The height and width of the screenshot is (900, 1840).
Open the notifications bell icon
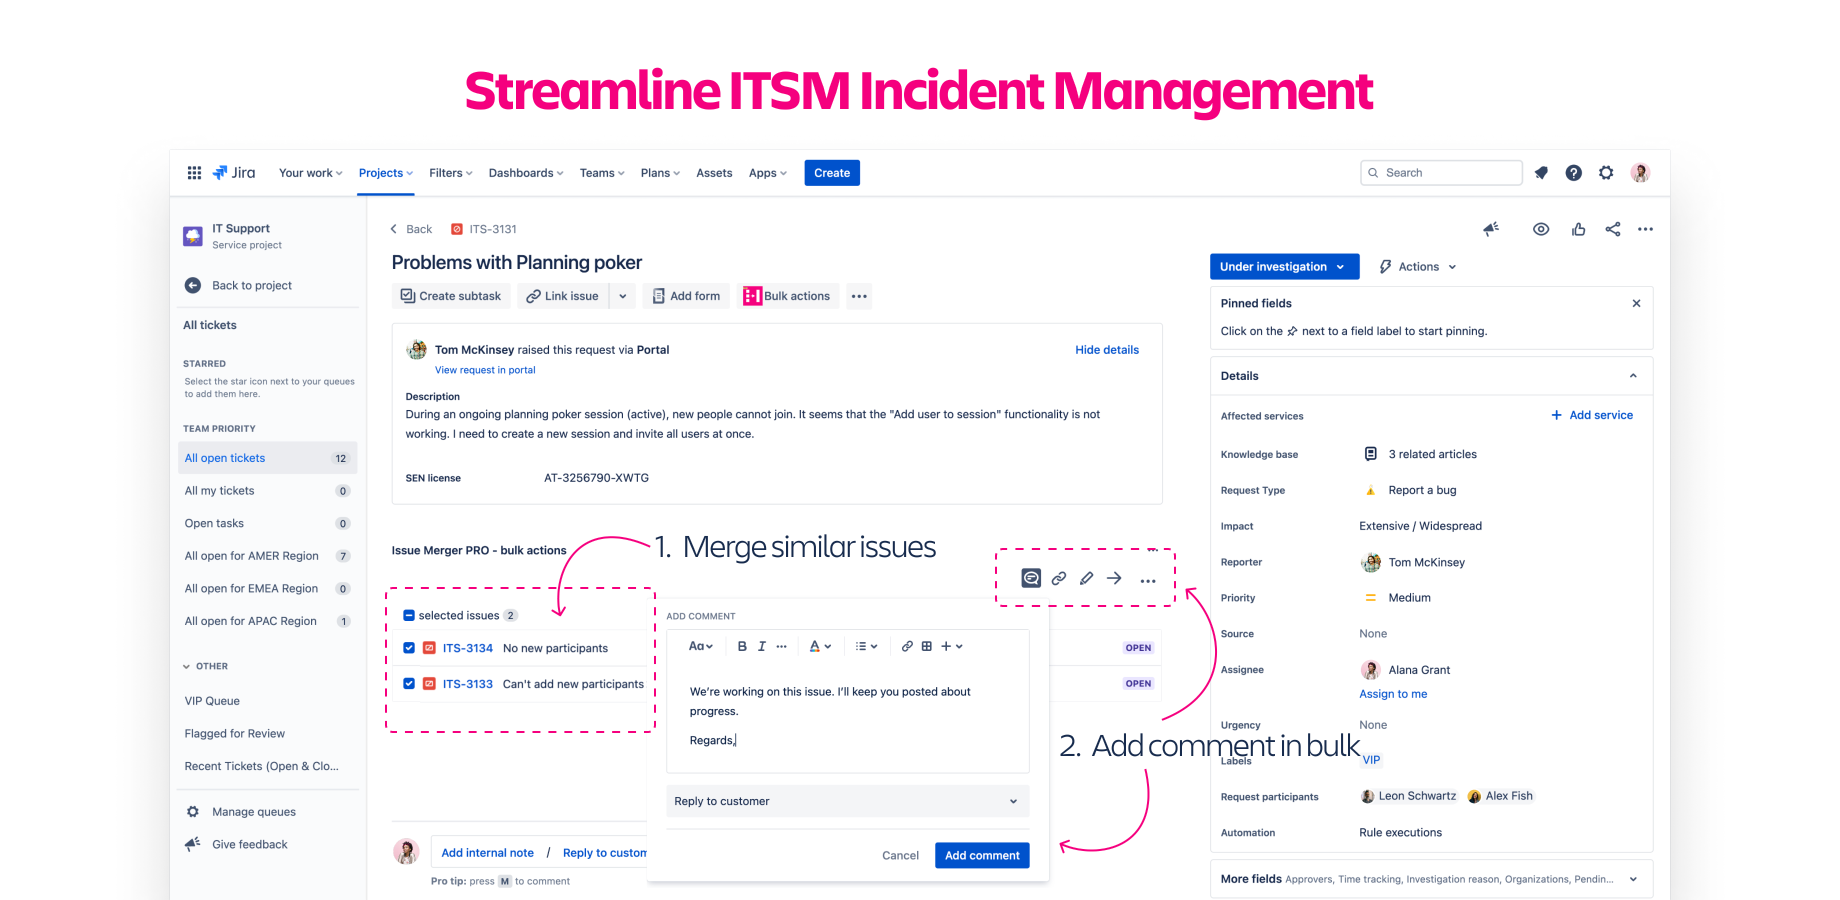point(1541,173)
